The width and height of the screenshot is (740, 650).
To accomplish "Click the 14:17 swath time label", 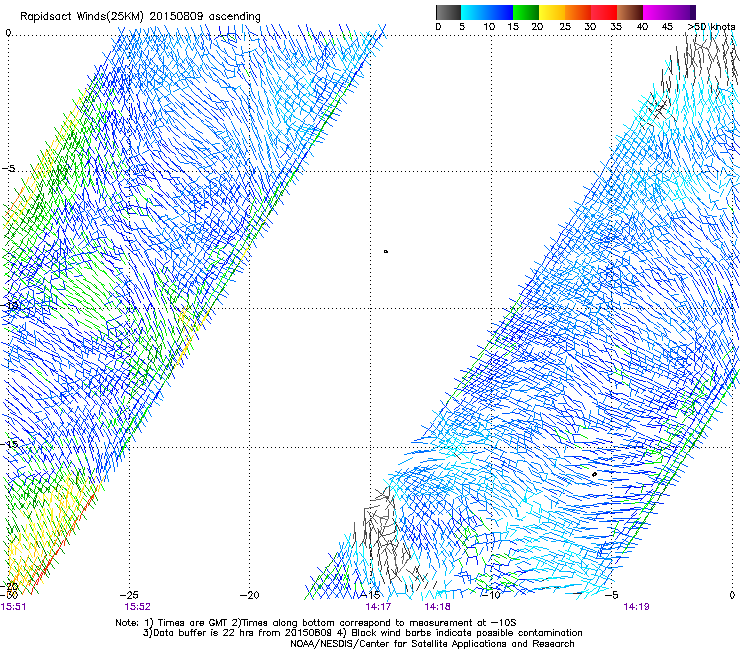I will pos(378,607).
